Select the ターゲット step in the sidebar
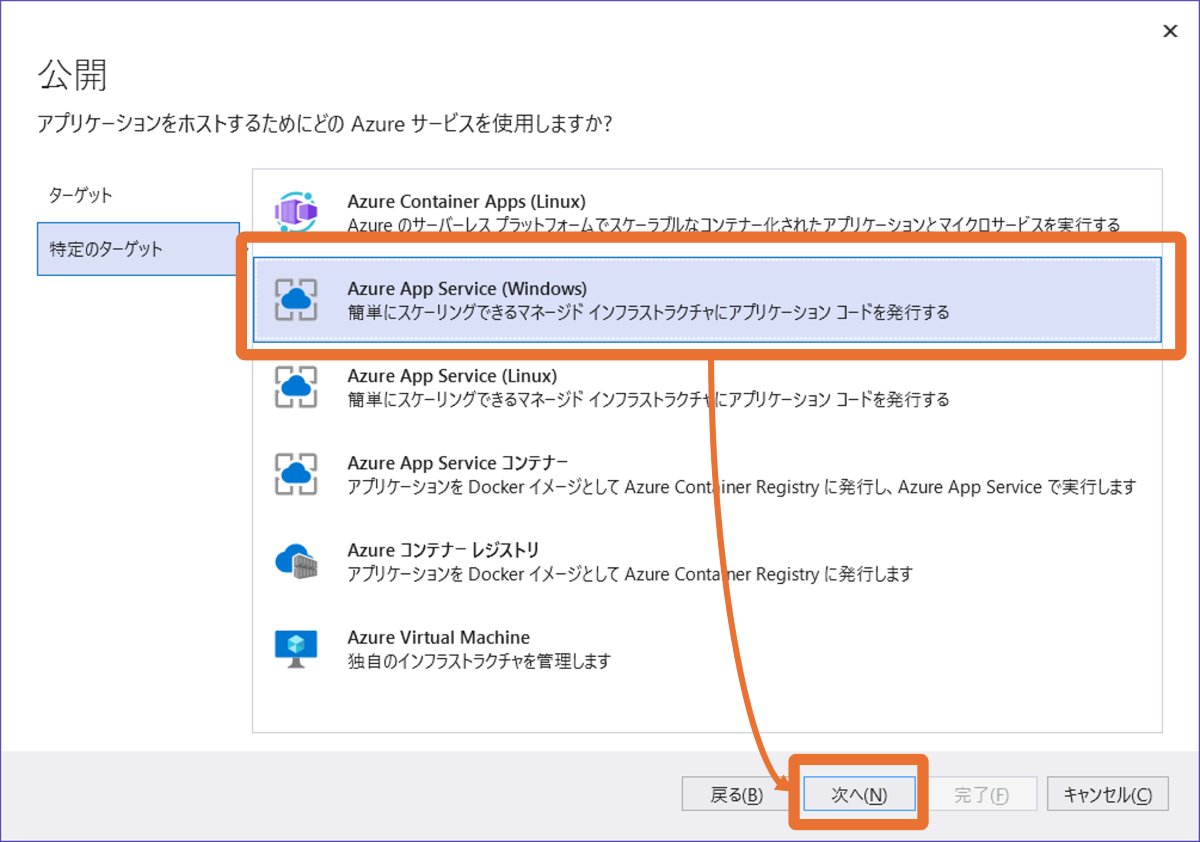The height and width of the screenshot is (842, 1200). click(81, 195)
